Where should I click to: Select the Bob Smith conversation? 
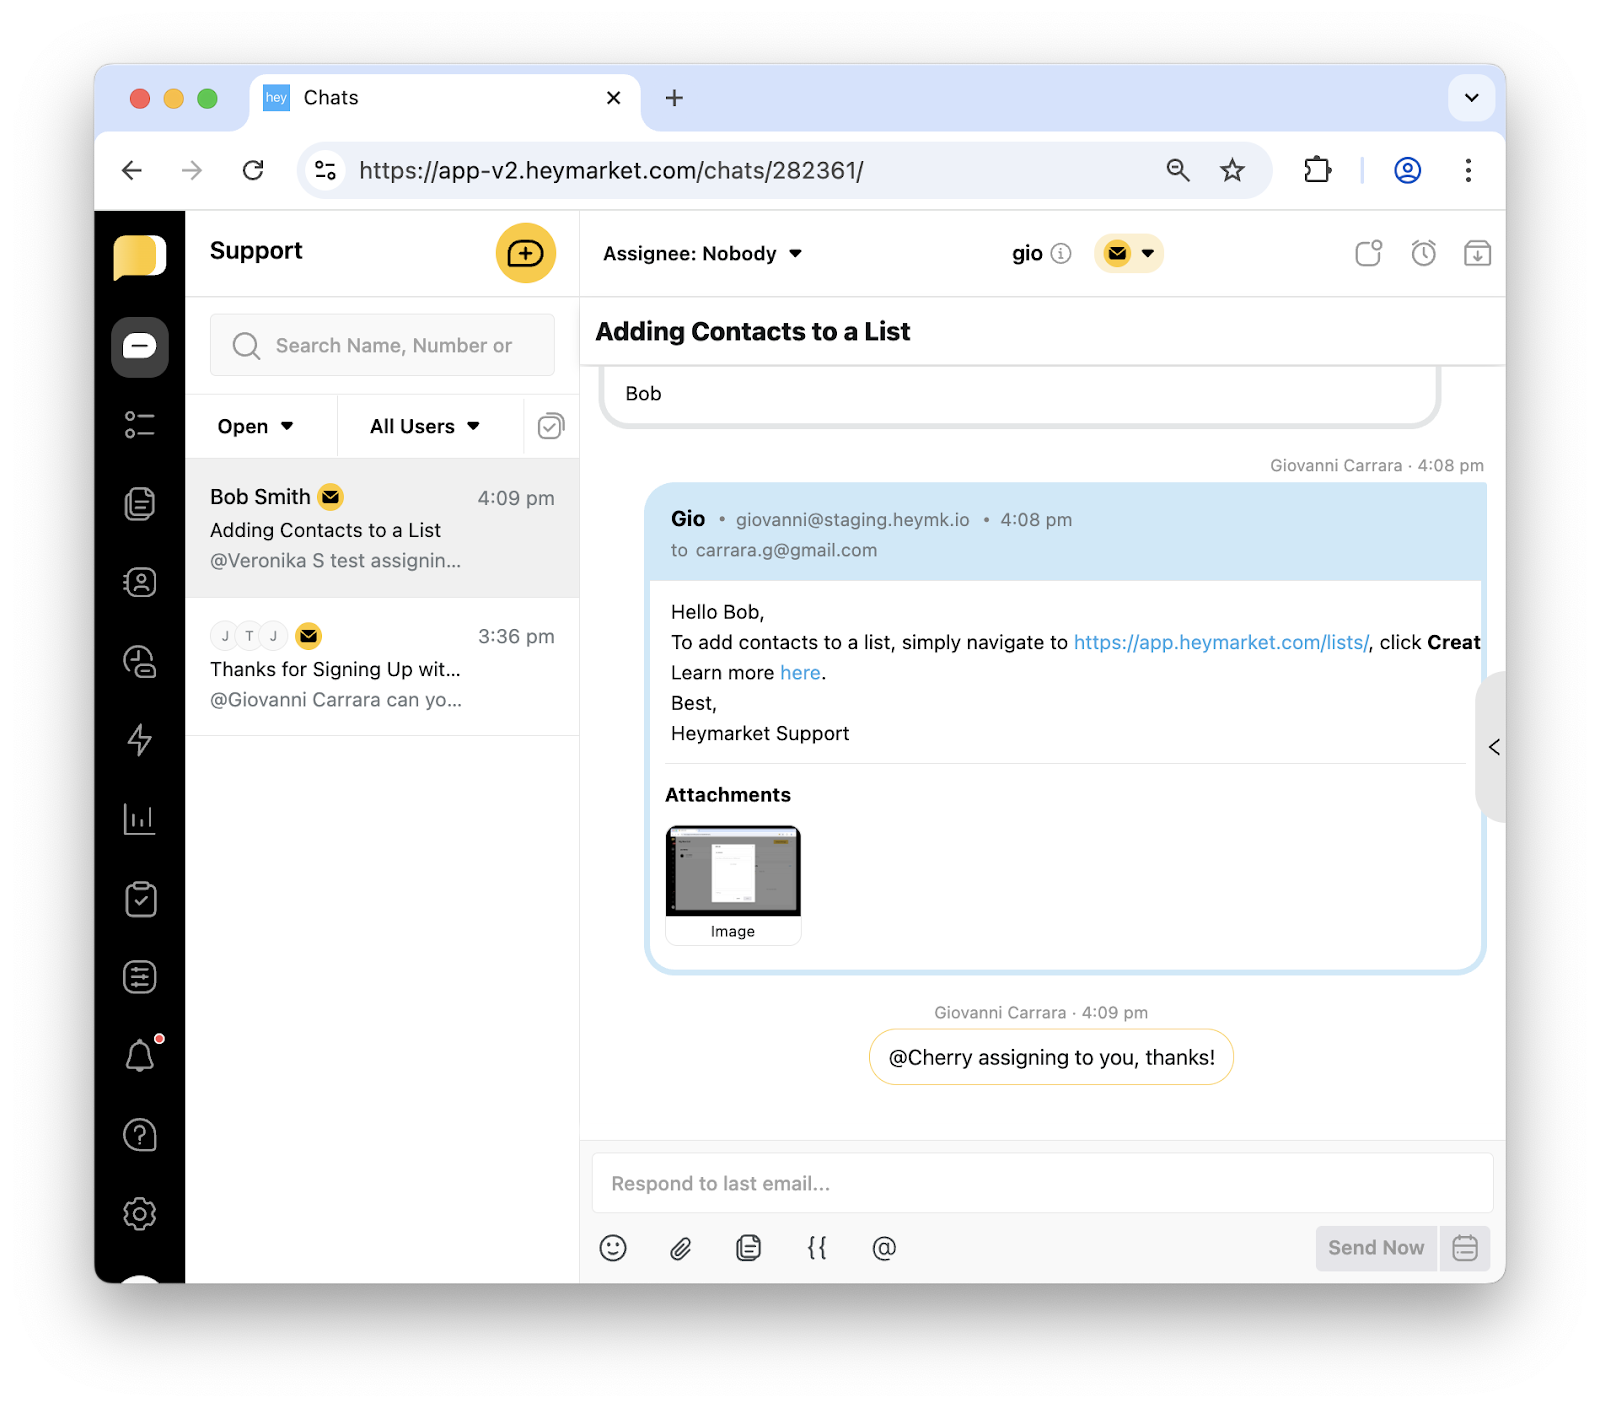coord(382,528)
